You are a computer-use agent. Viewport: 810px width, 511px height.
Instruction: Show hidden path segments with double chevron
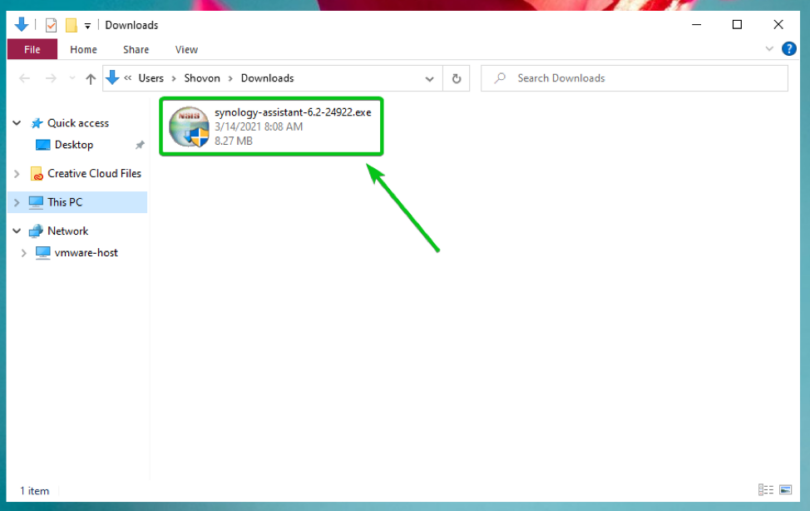click(x=128, y=78)
